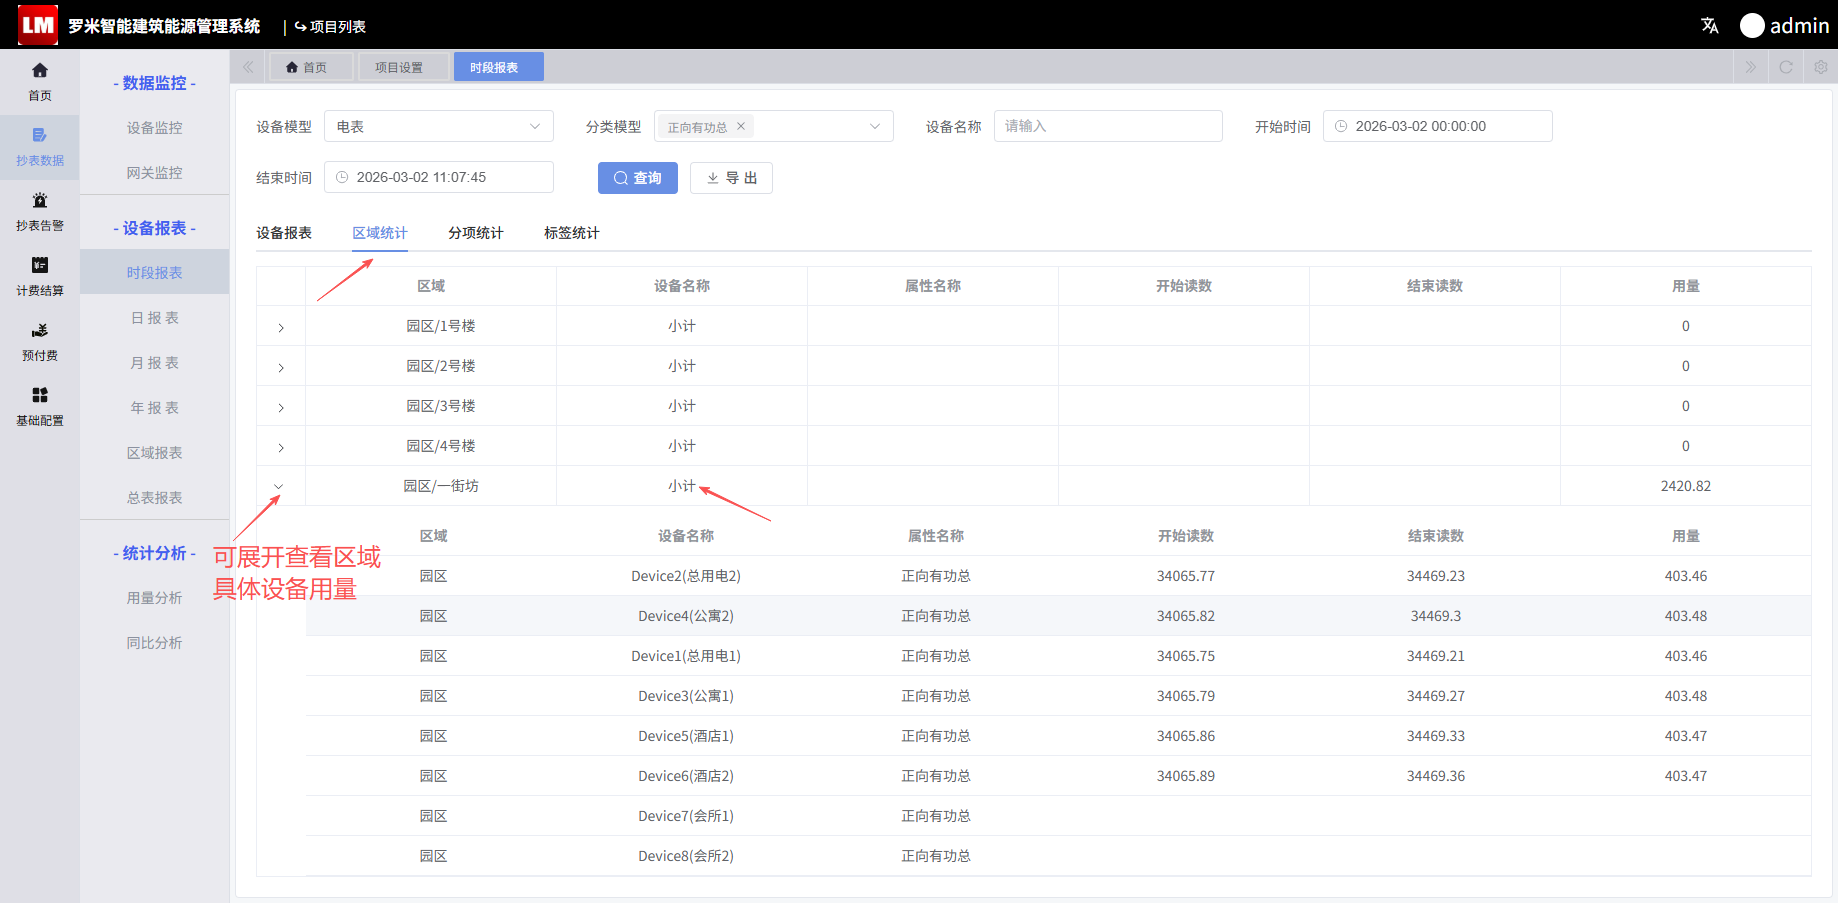1838x903 pixels.
Task: Open 同比分析 in the side menu
Action: [x=154, y=643]
